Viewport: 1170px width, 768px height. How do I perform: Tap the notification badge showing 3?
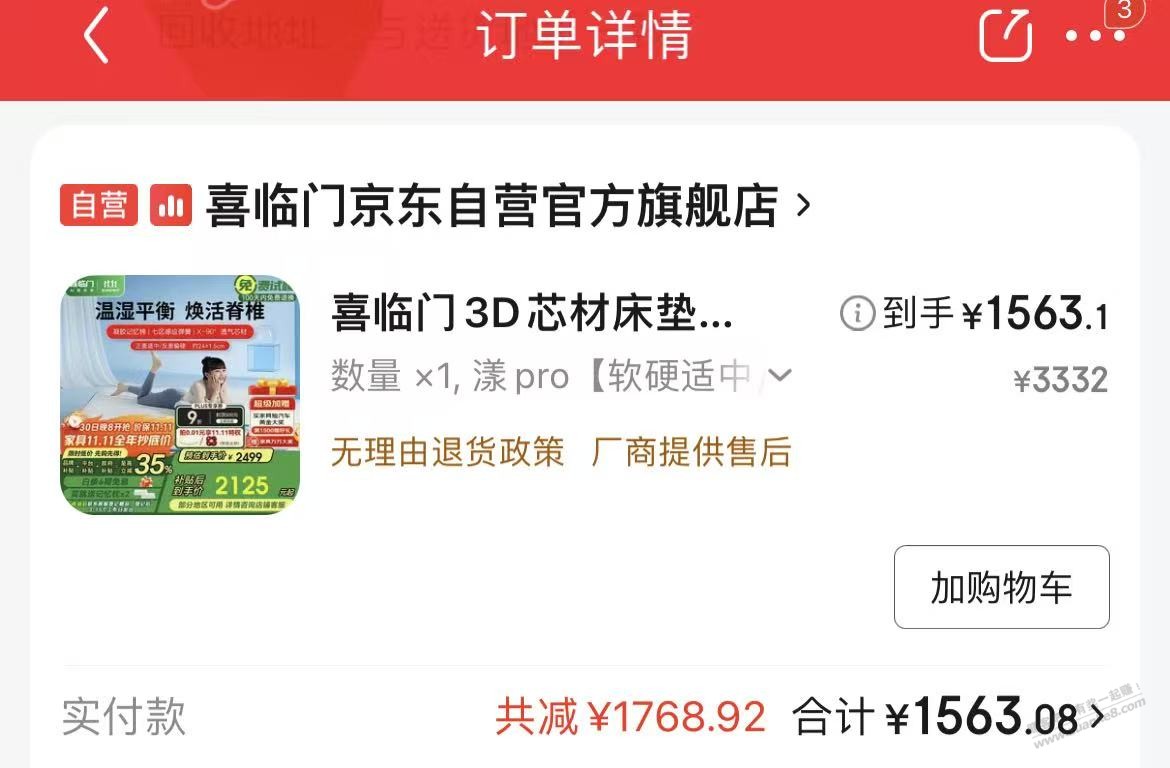[1124, 11]
